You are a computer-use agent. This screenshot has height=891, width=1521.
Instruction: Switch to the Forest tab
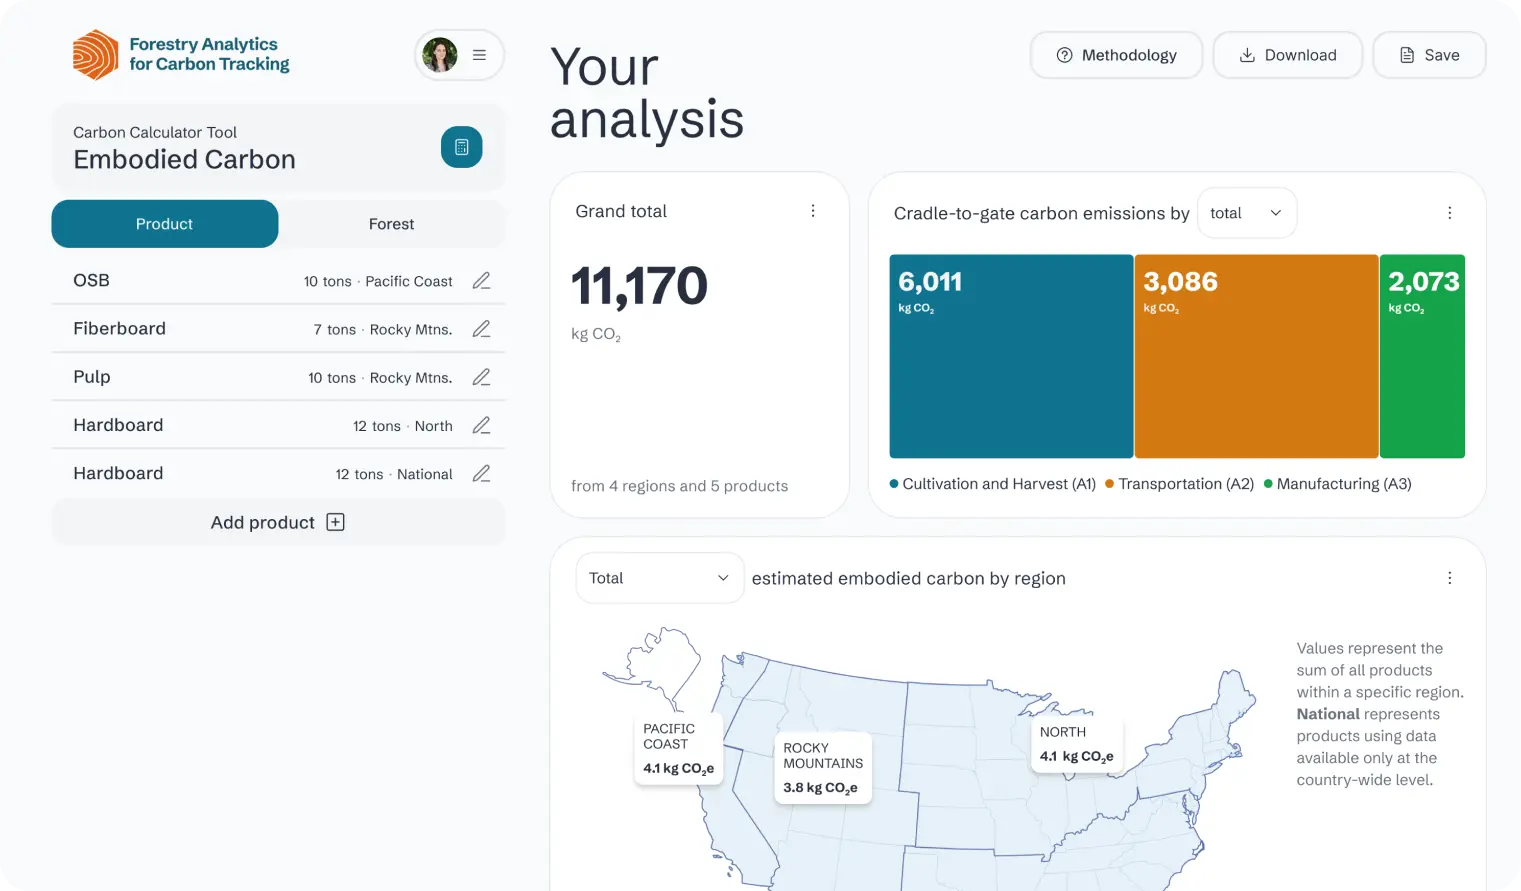pos(391,224)
